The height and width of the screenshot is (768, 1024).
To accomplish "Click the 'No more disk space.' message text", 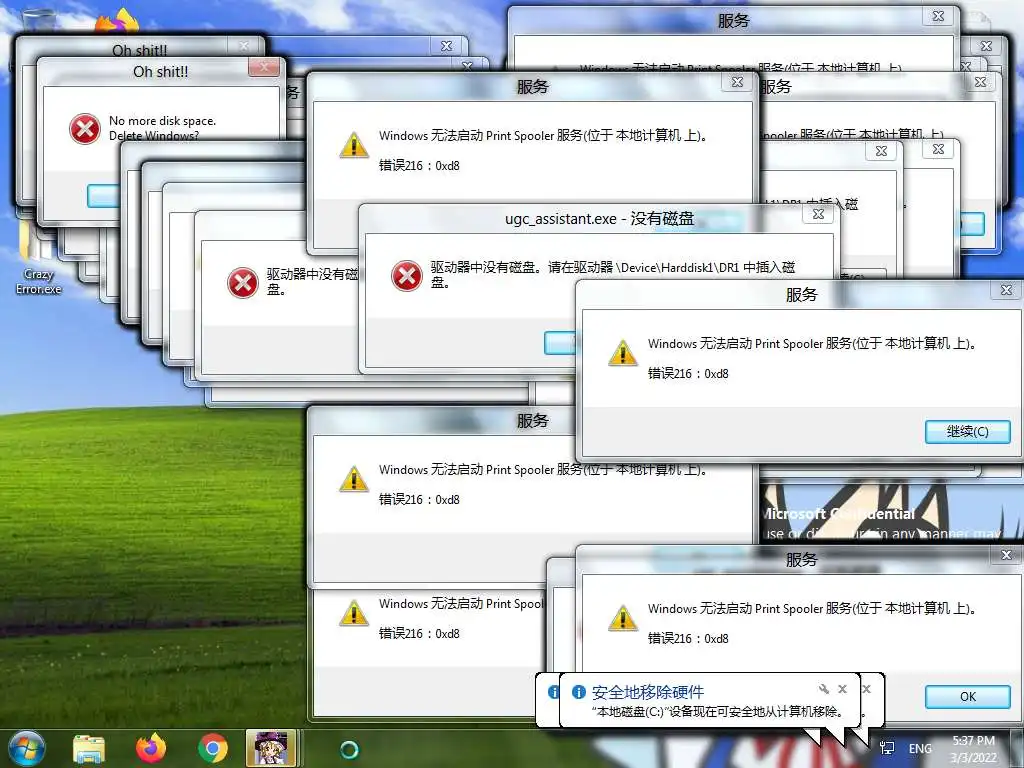I will pos(162,121).
